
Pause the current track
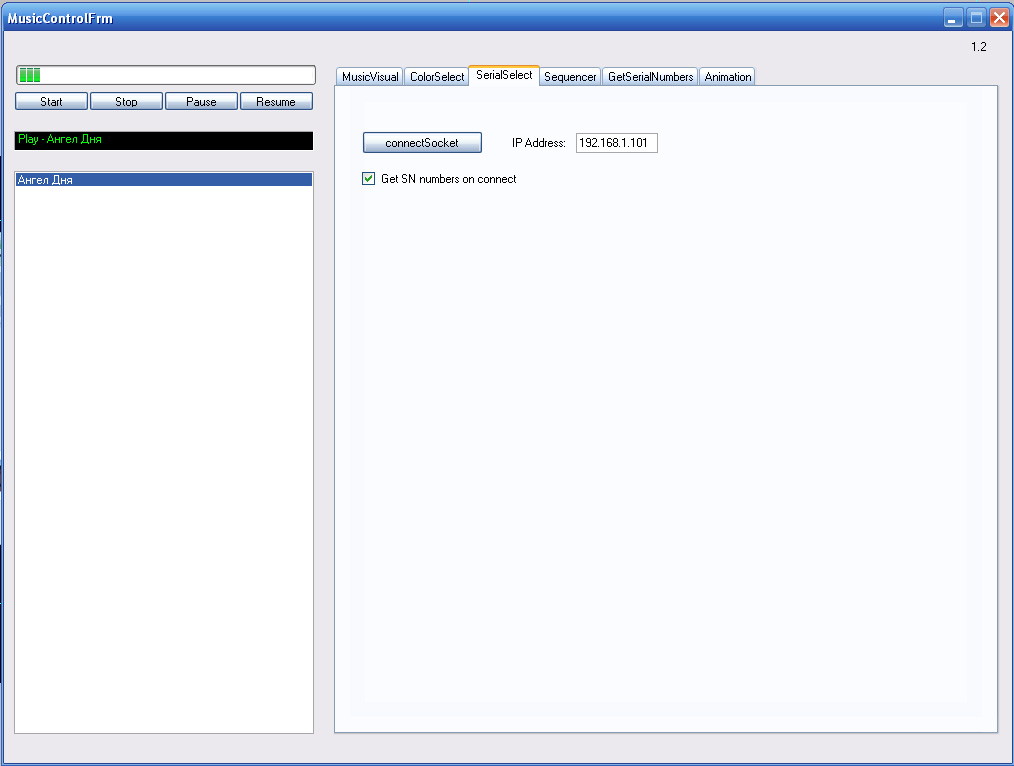(201, 101)
